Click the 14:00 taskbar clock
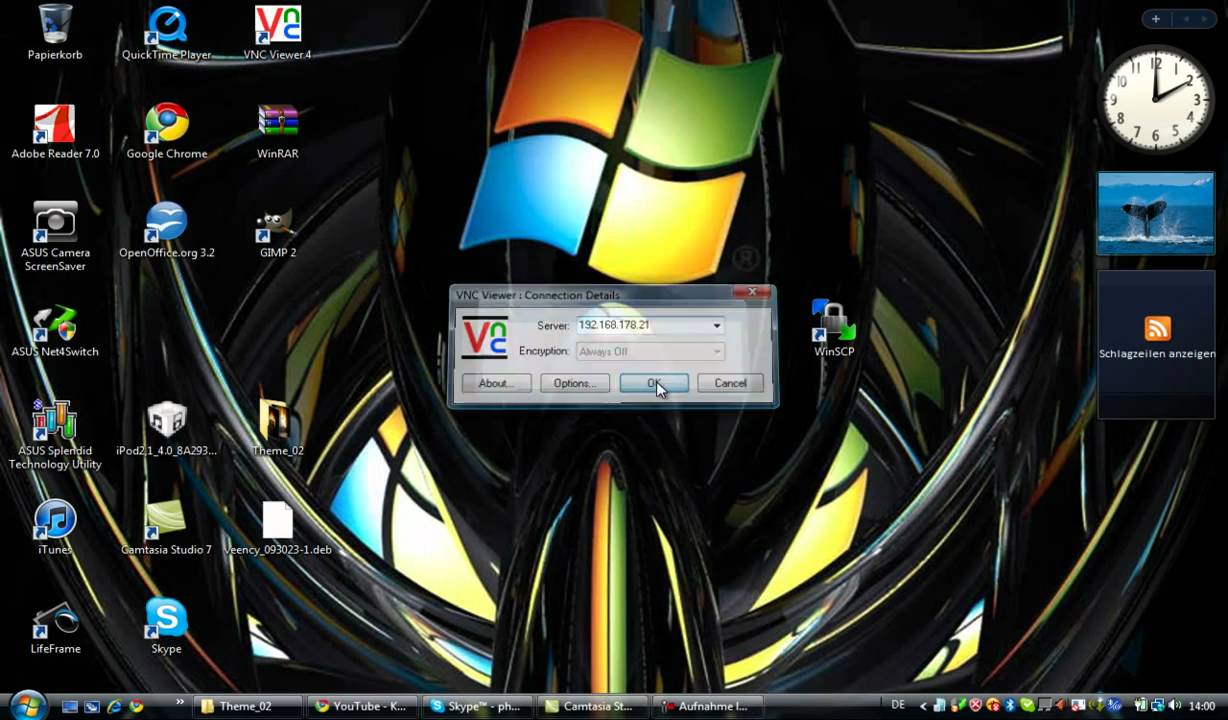The image size is (1228, 720). [x=1201, y=706]
